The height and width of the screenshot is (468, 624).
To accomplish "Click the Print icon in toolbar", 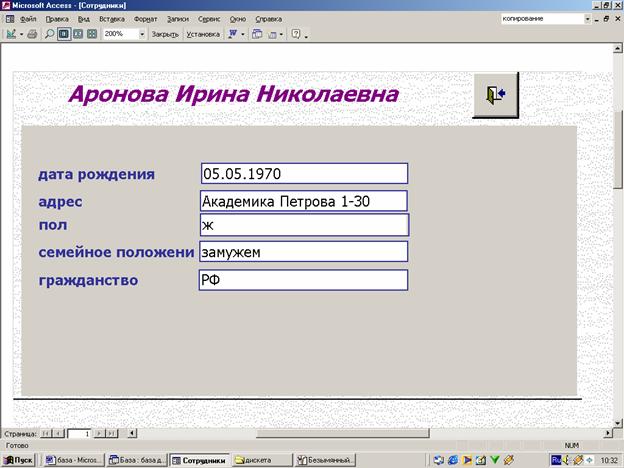I will pos(33,33).
